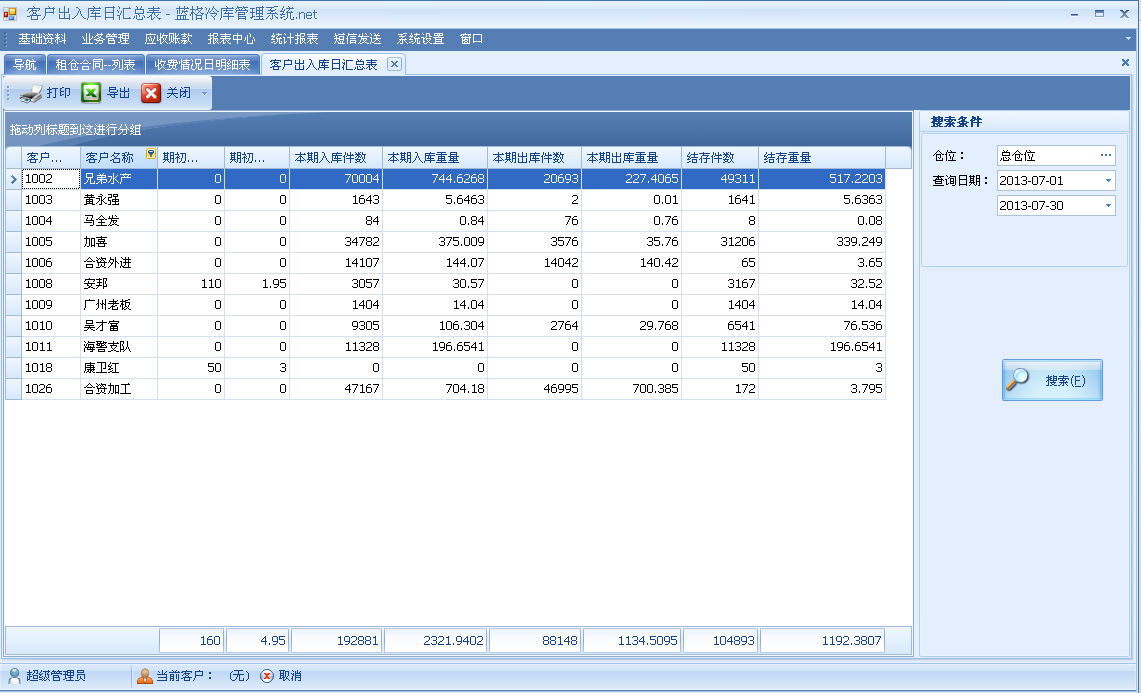Open the 短信发送 menu
The height and width of the screenshot is (693, 1141).
point(357,39)
